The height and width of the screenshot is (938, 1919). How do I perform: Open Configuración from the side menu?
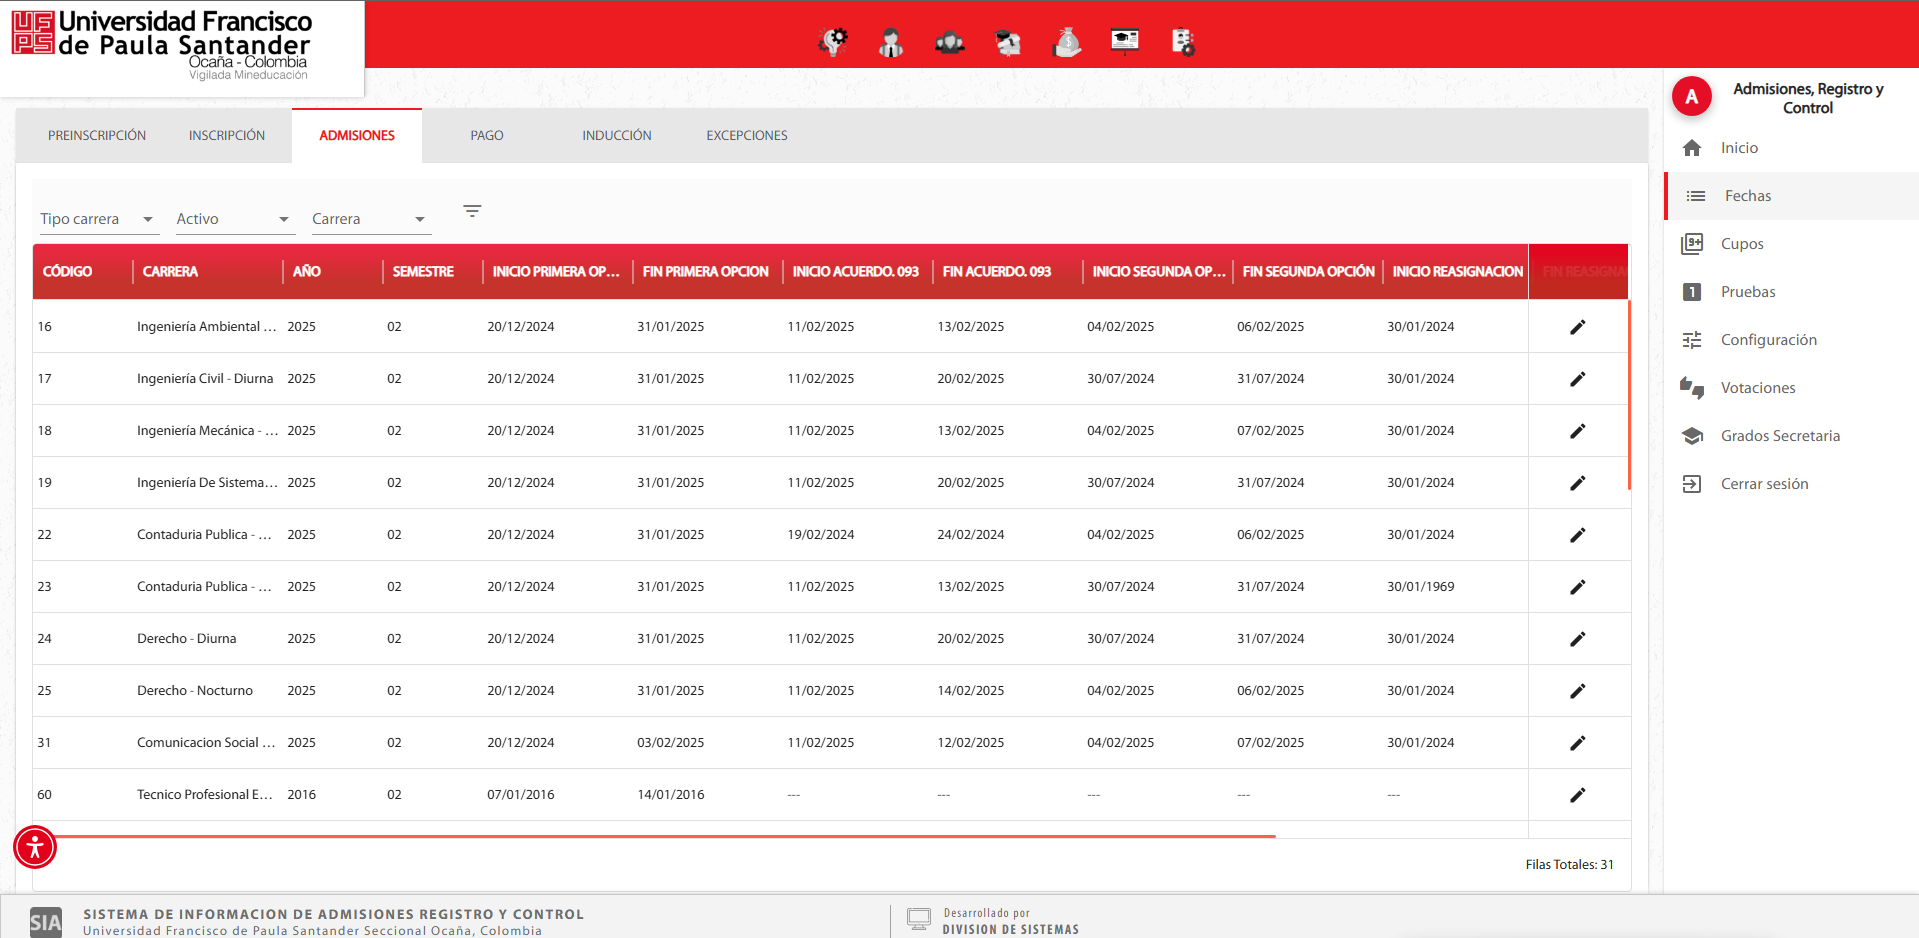point(1768,340)
